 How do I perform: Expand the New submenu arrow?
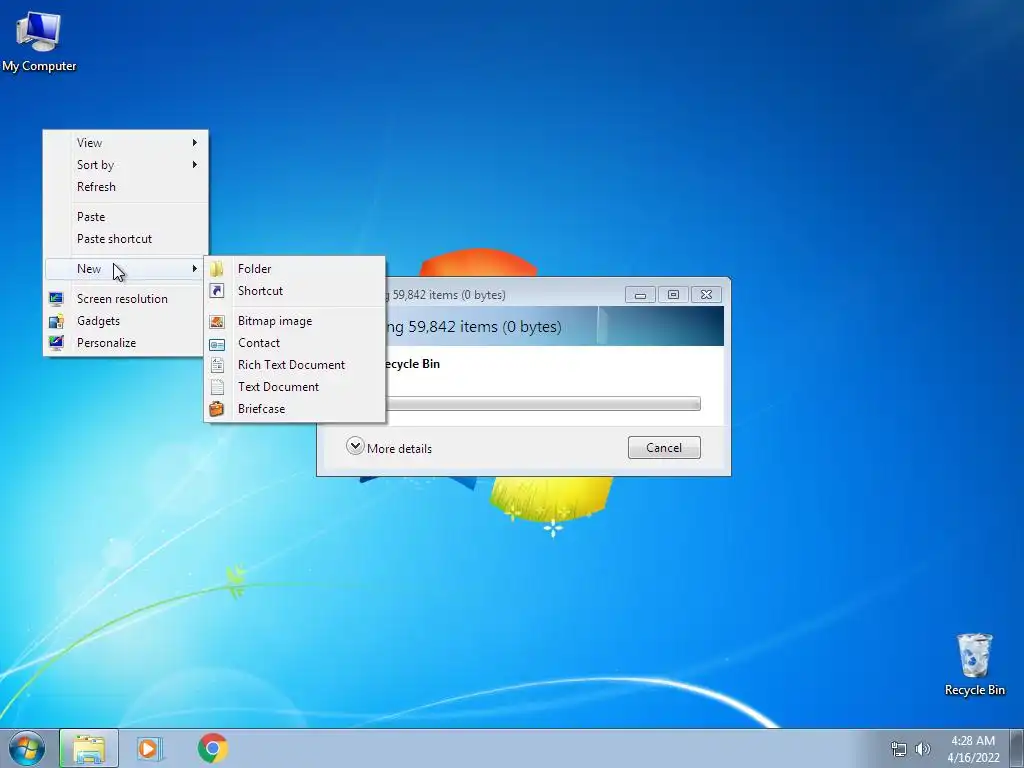click(x=195, y=268)
